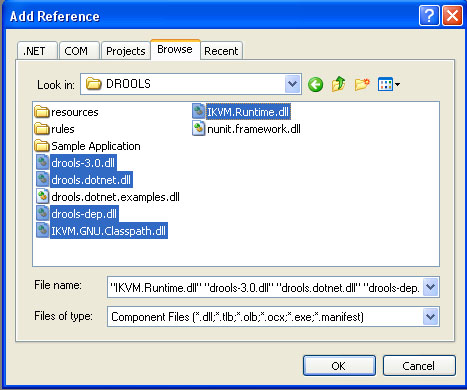The width and height of the screenshot is (467, 390).
Task: Click IKVM.GNU.Classpath.dll file icon
Action: pos(42,231)
